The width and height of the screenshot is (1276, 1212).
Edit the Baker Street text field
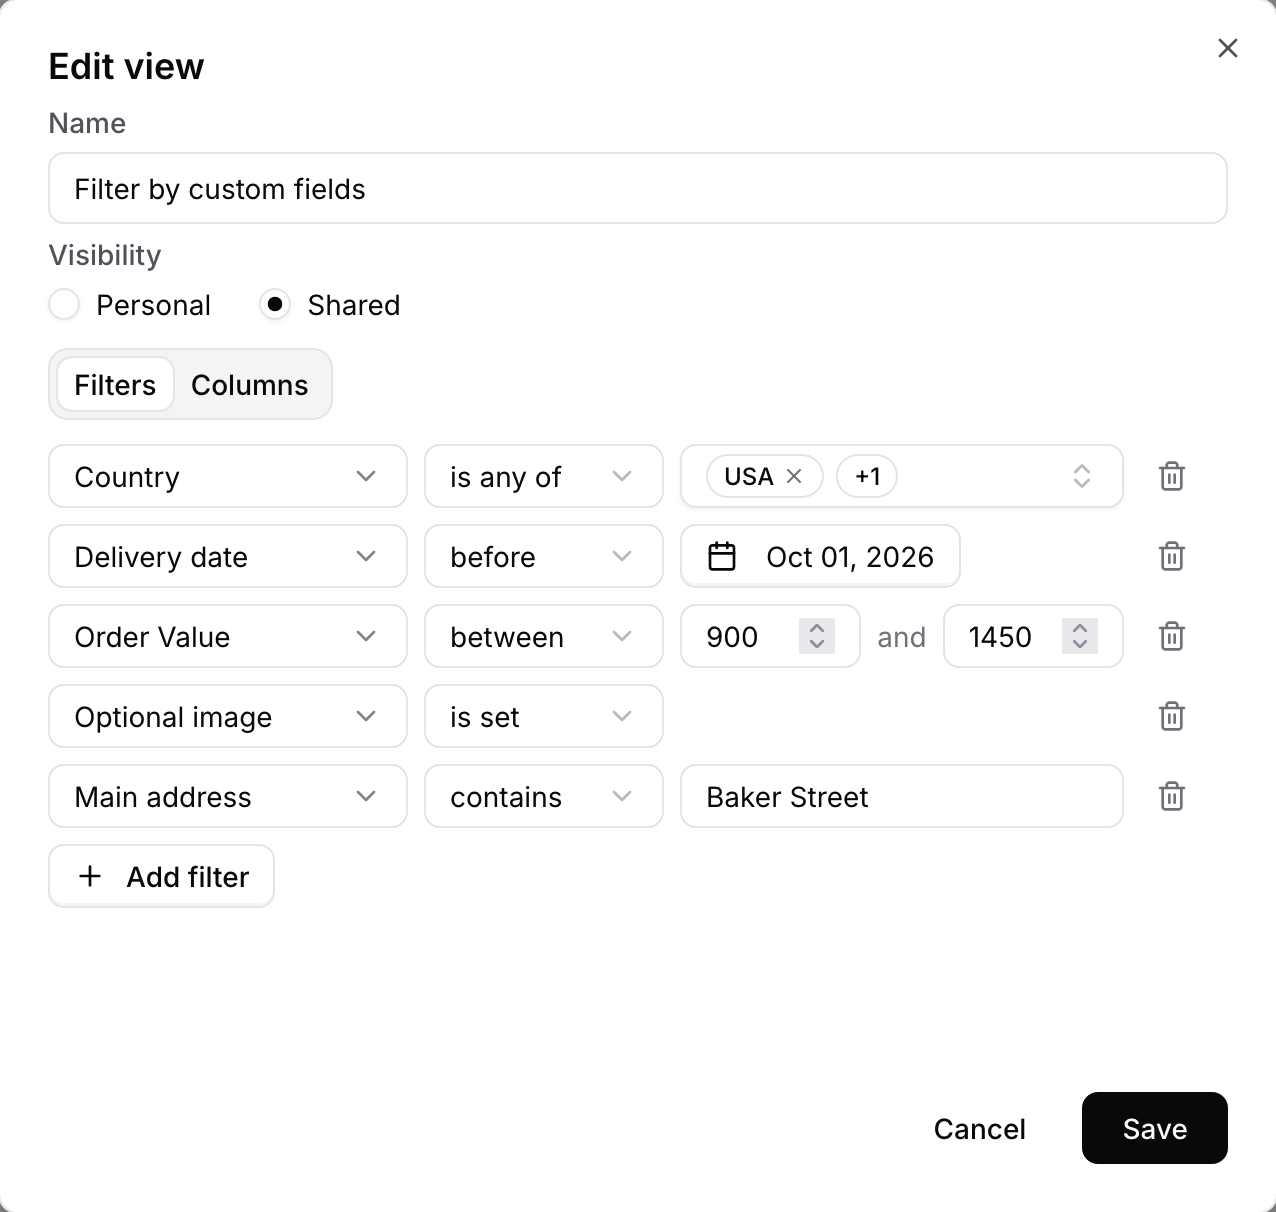click(902, 796)
